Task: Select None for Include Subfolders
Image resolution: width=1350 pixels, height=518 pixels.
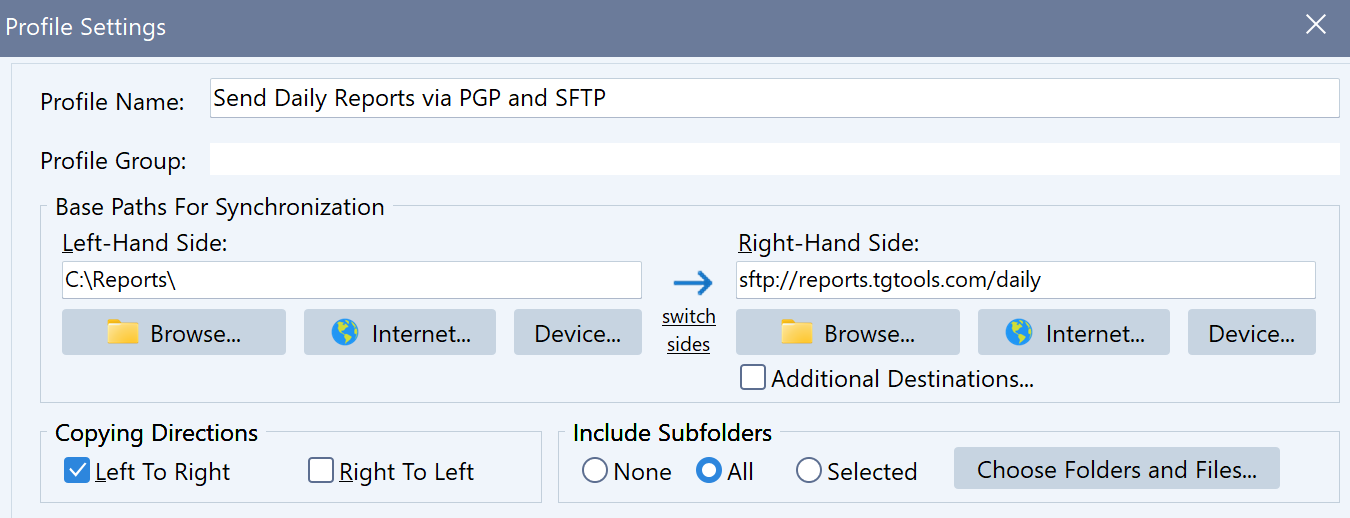Action: click(595, 471)
